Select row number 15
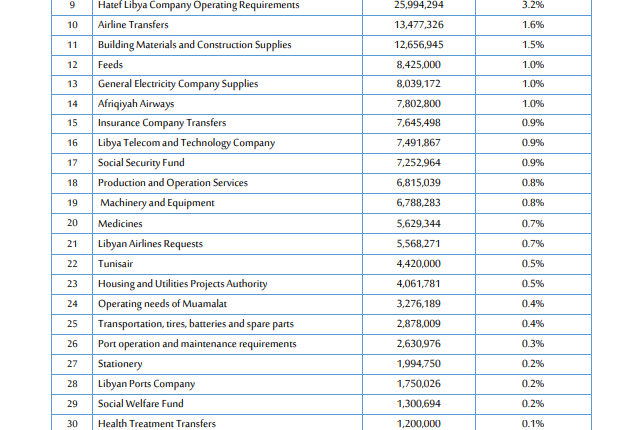Screen dimensions: 644x430 pyautogui.click(x=72, y=123)
